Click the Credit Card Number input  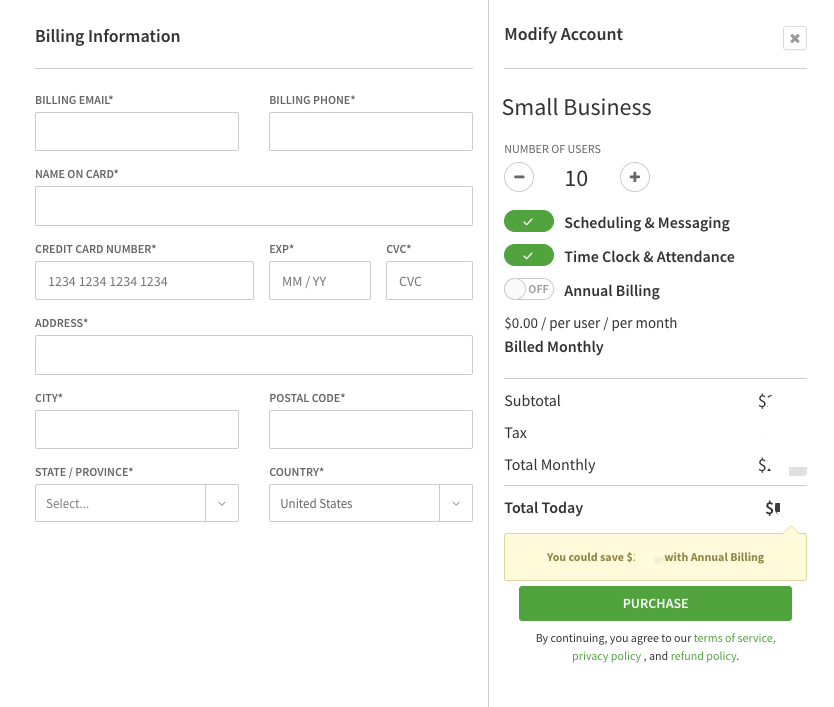(x=144, y=281)
